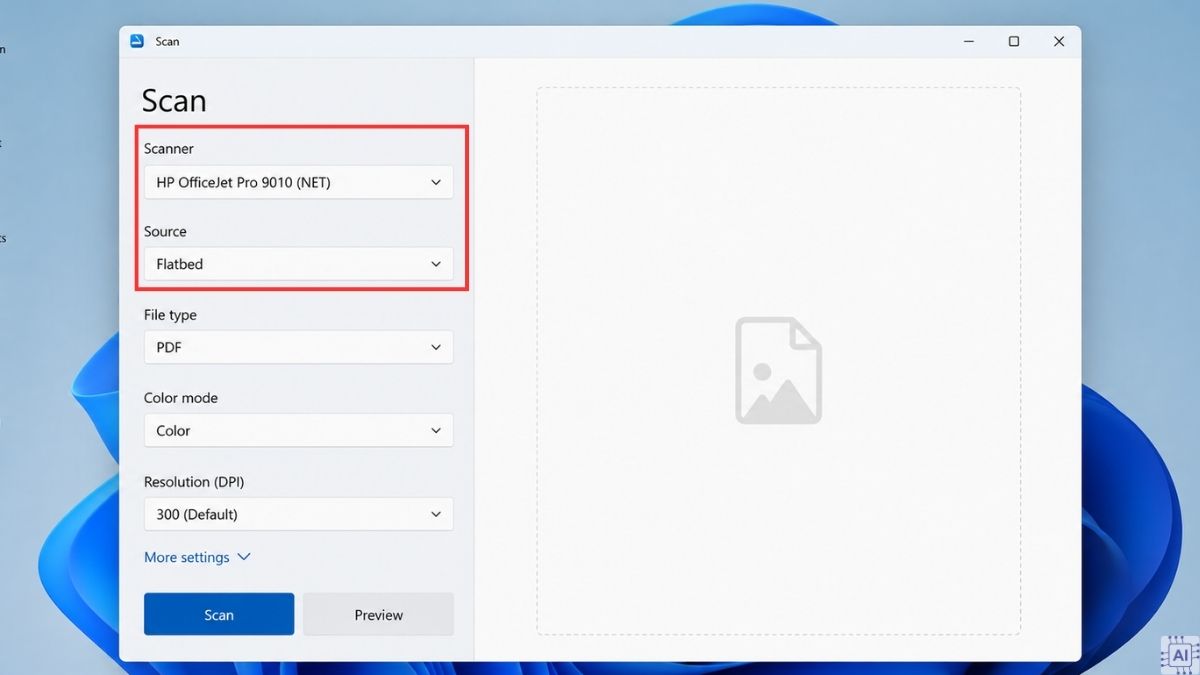
Task: Click the Preview button
Action: (379, 614)
